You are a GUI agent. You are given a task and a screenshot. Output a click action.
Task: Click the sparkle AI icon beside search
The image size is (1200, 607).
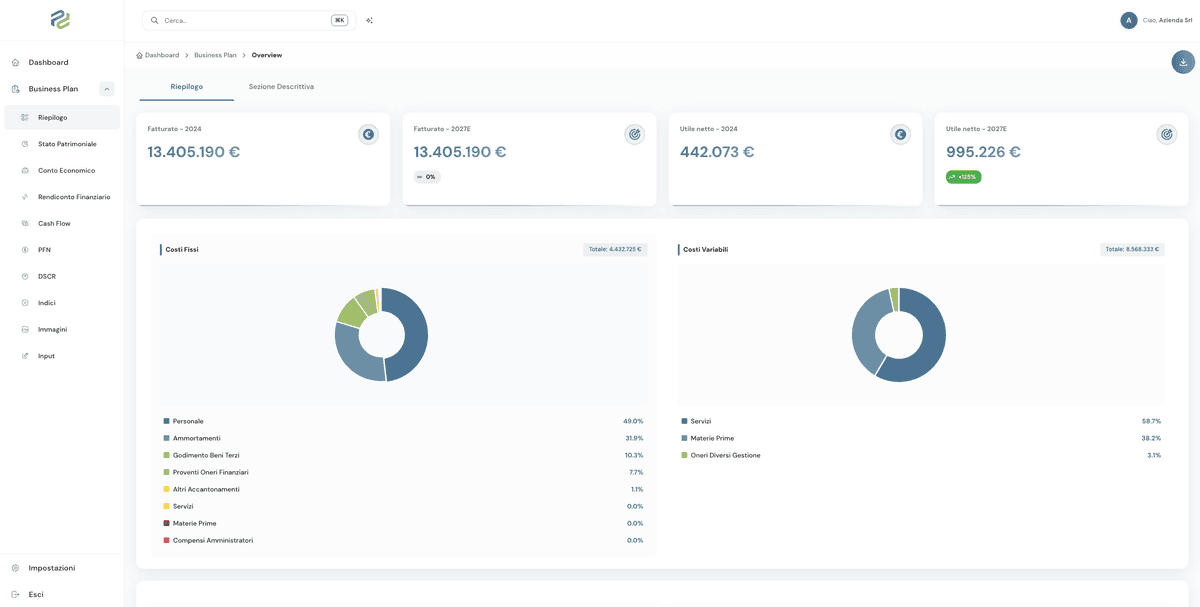369,20
